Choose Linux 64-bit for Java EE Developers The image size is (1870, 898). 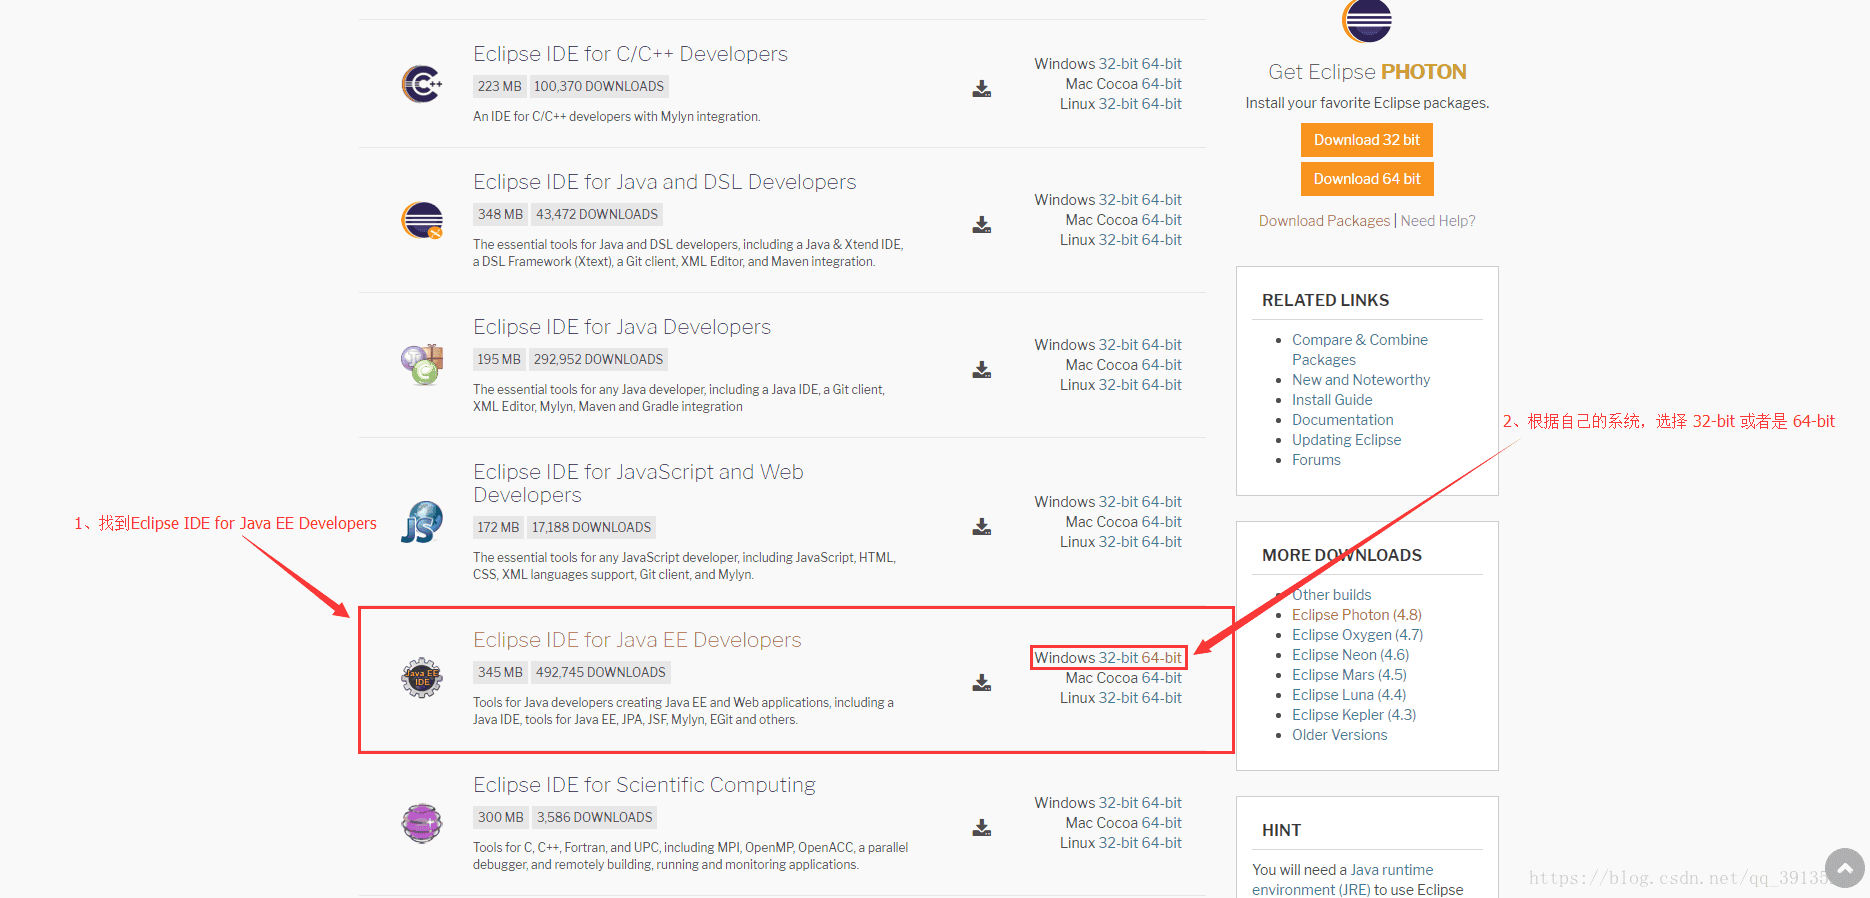[x=1162, y=698]
